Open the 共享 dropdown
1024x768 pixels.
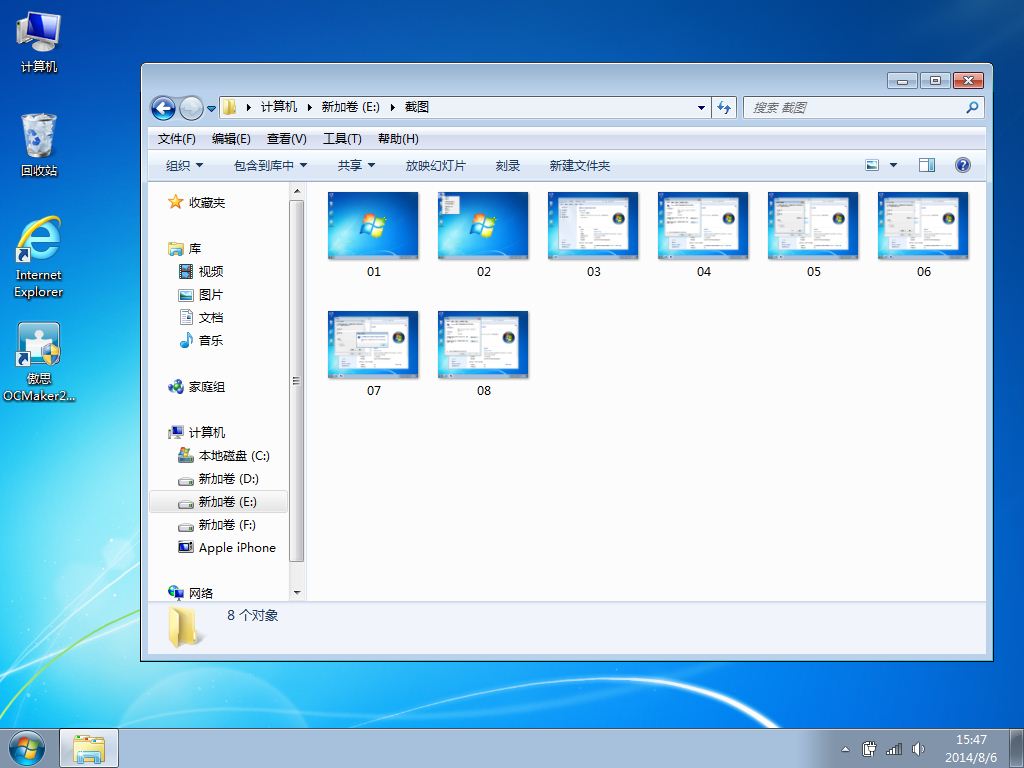point(356,166)
